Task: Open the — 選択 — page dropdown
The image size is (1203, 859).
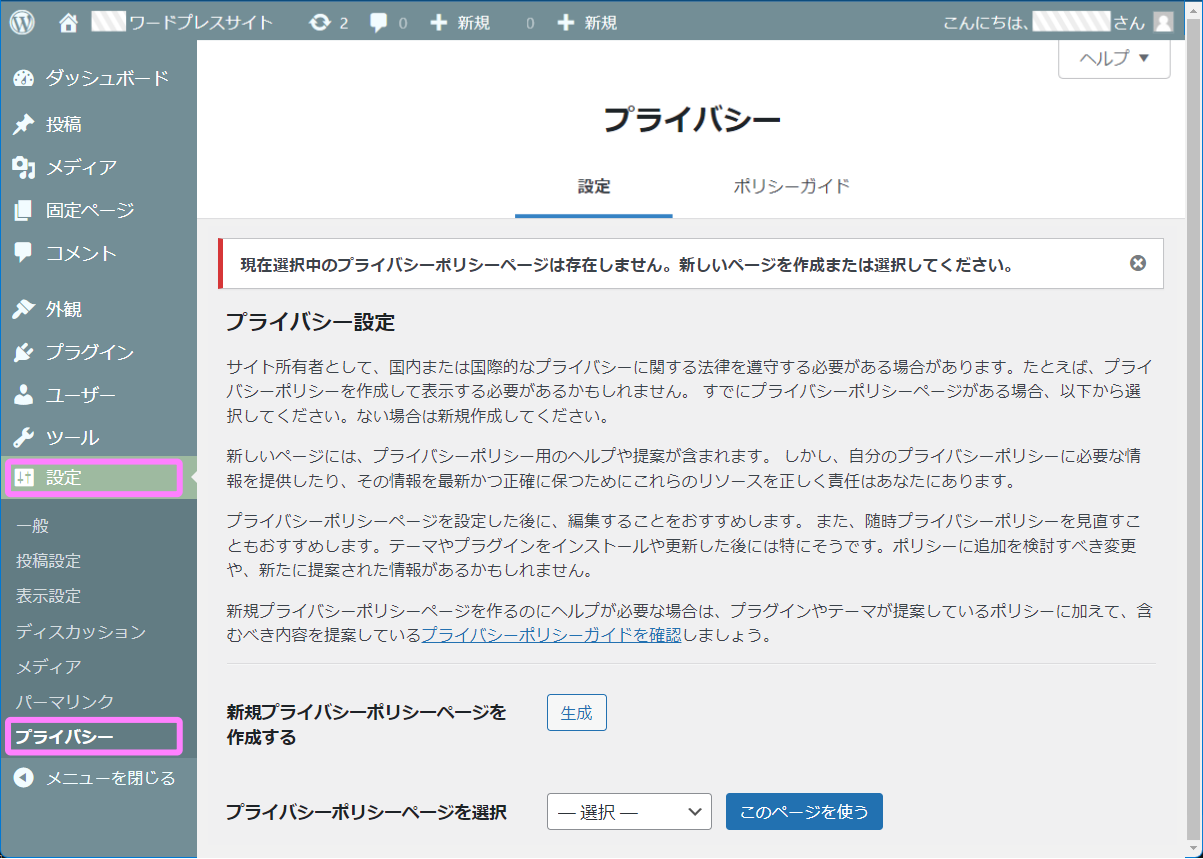Action: pyautogui.click(x=629, y=811)
